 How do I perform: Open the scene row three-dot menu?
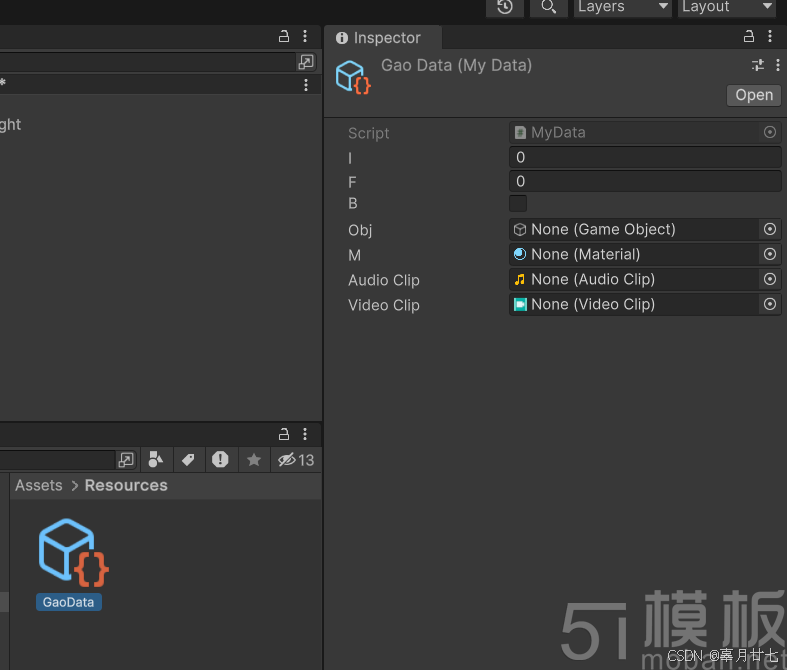coord(306,85)
